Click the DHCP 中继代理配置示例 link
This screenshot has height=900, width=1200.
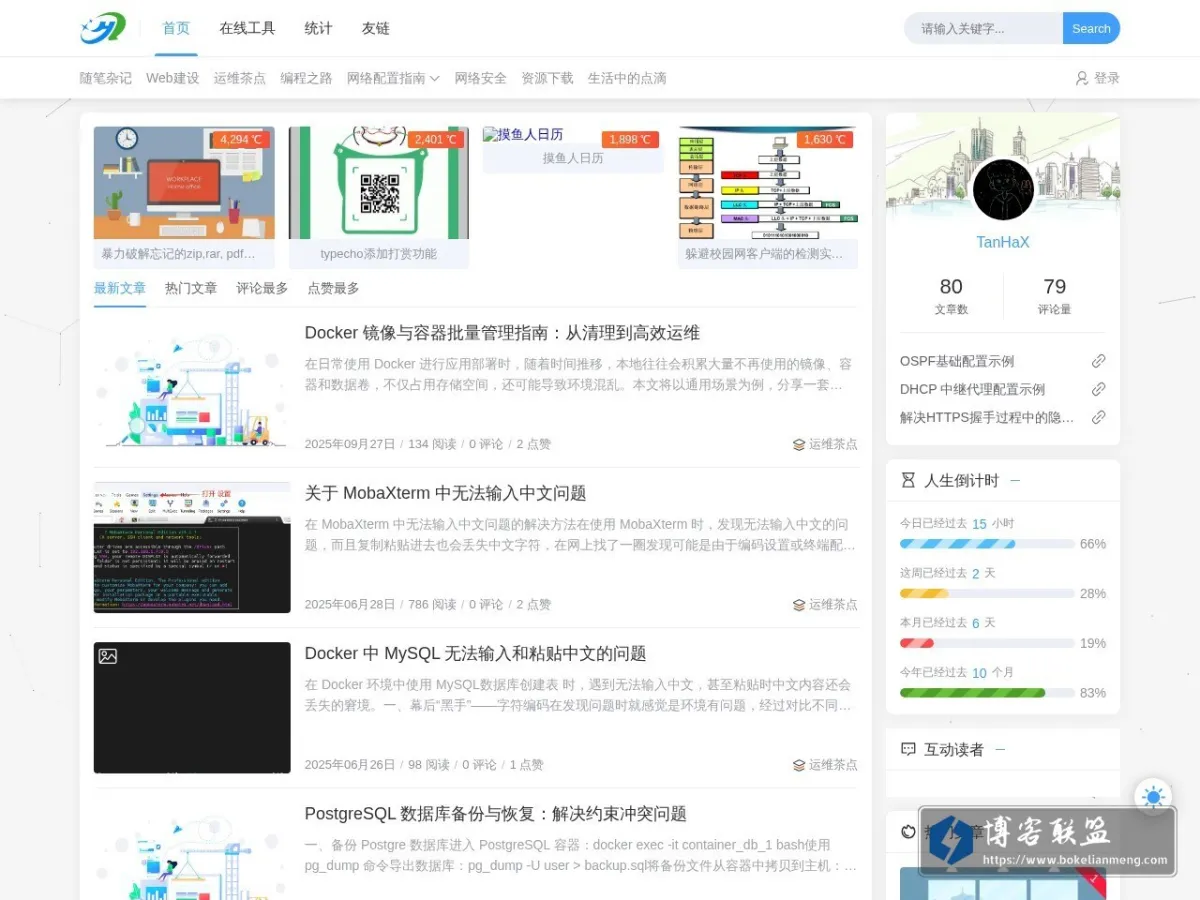972,389
